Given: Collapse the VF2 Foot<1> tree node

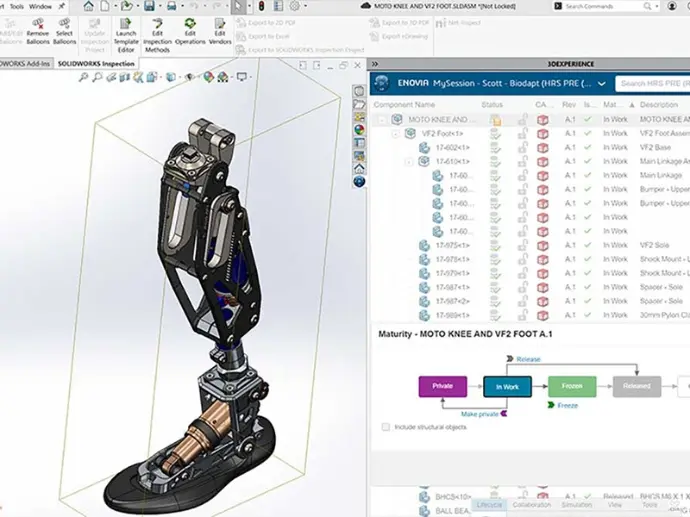Looking at the screenshot, I should coord(395,134).
